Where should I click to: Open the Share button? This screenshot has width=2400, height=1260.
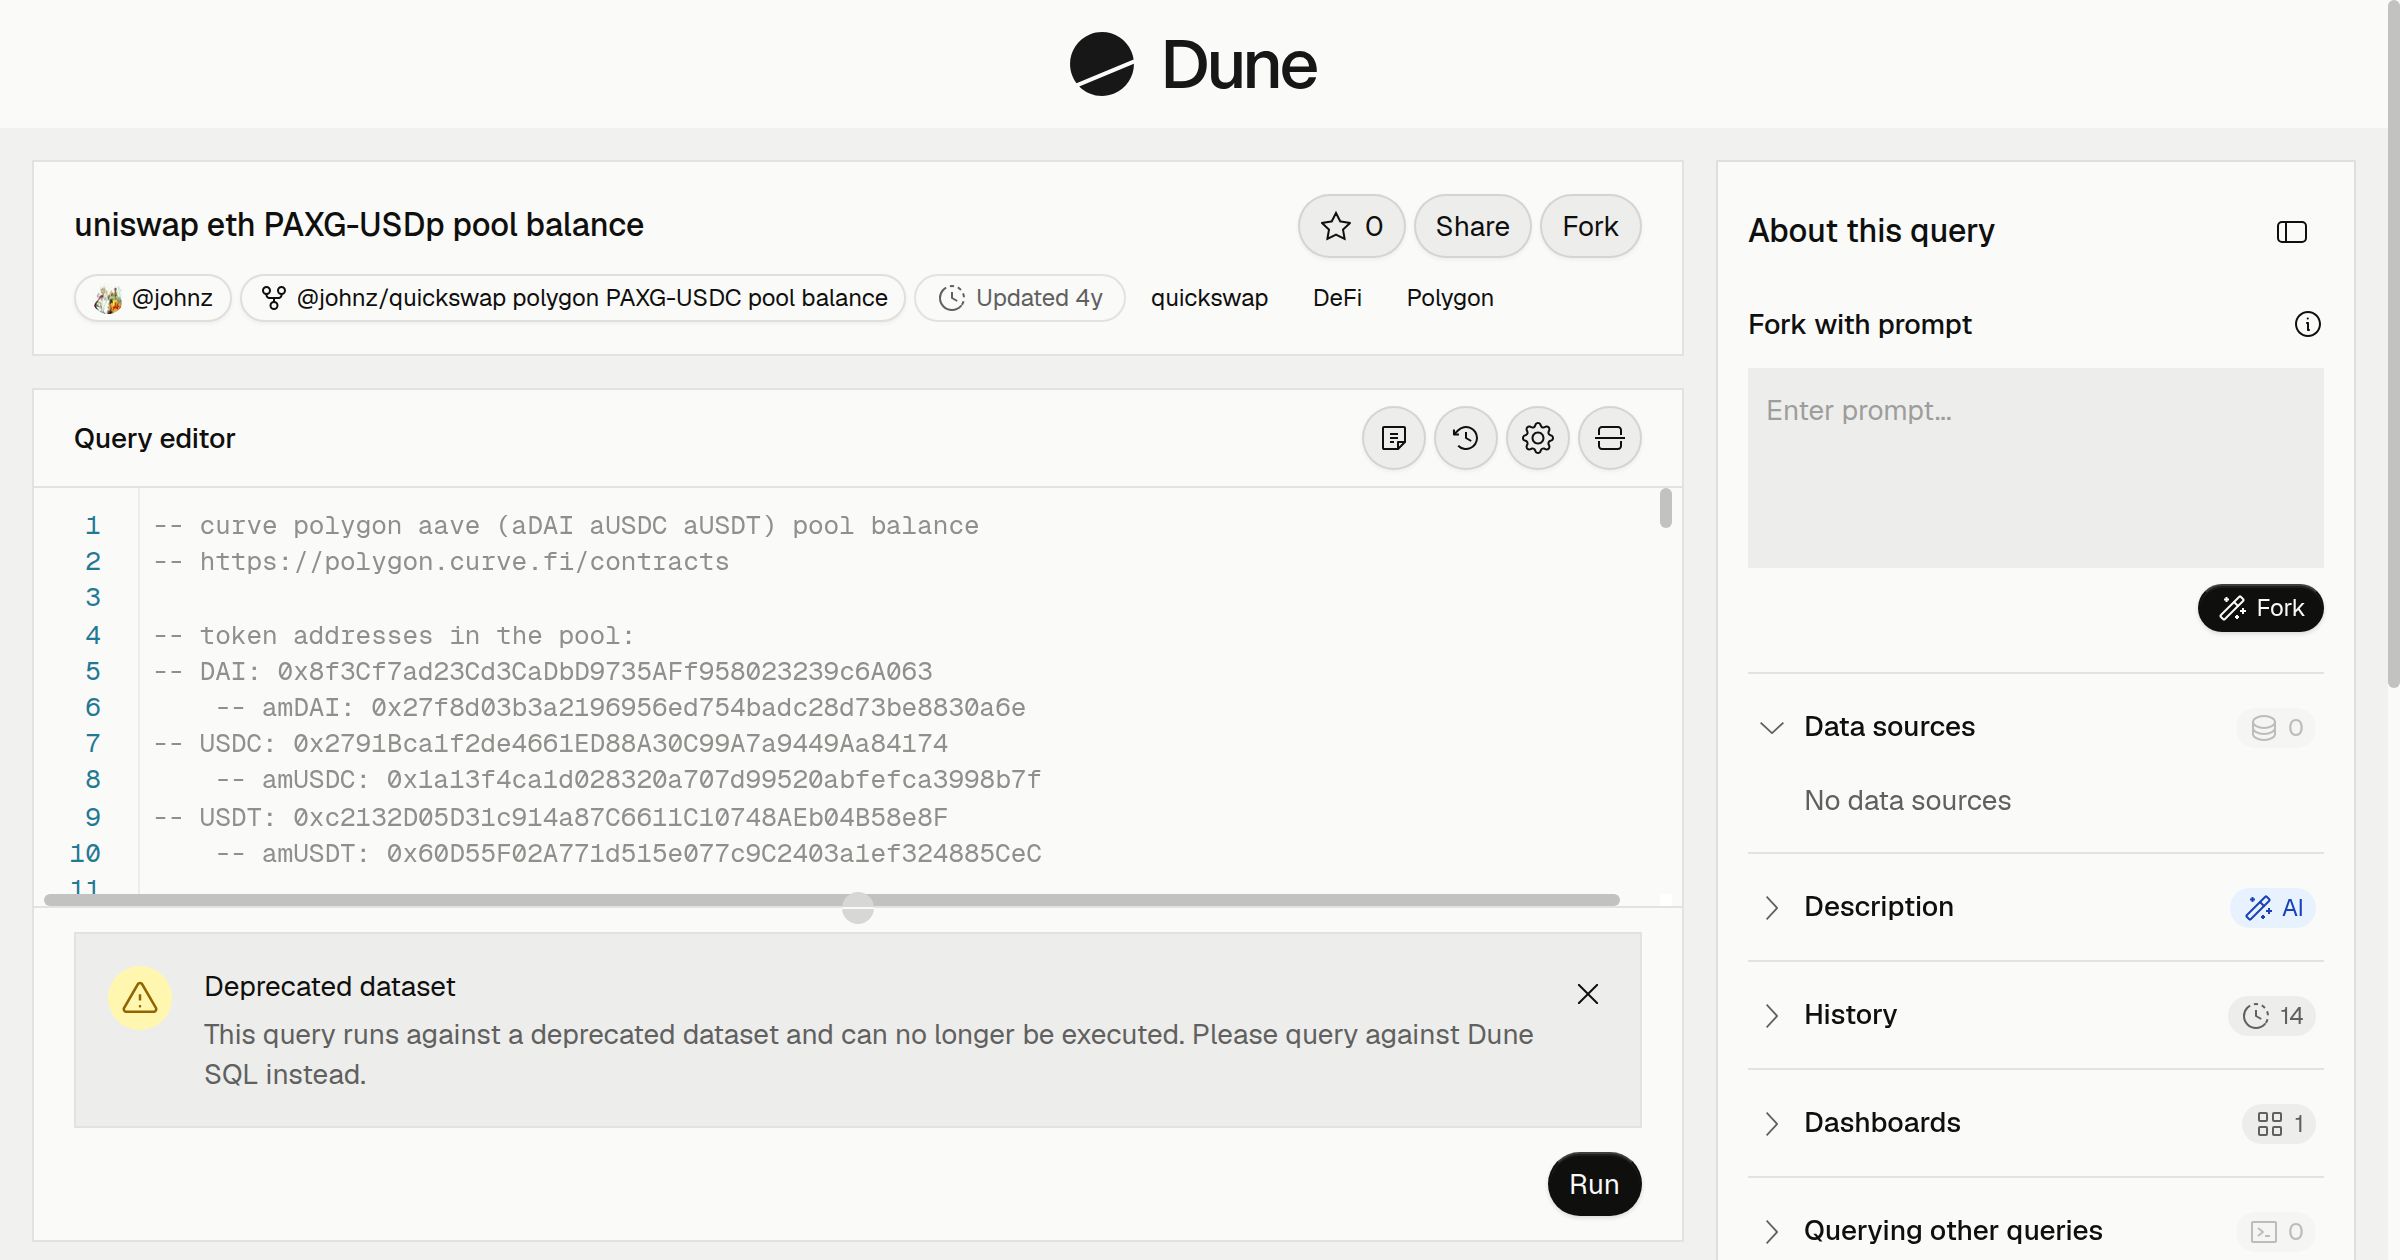[1472, 226]
